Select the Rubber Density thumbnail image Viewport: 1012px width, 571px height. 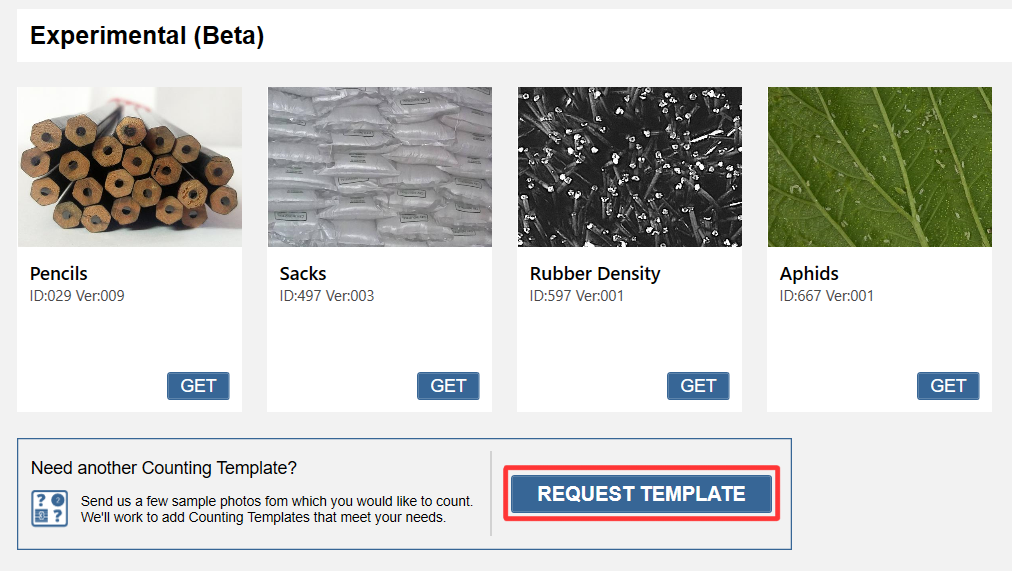[630, 167]
